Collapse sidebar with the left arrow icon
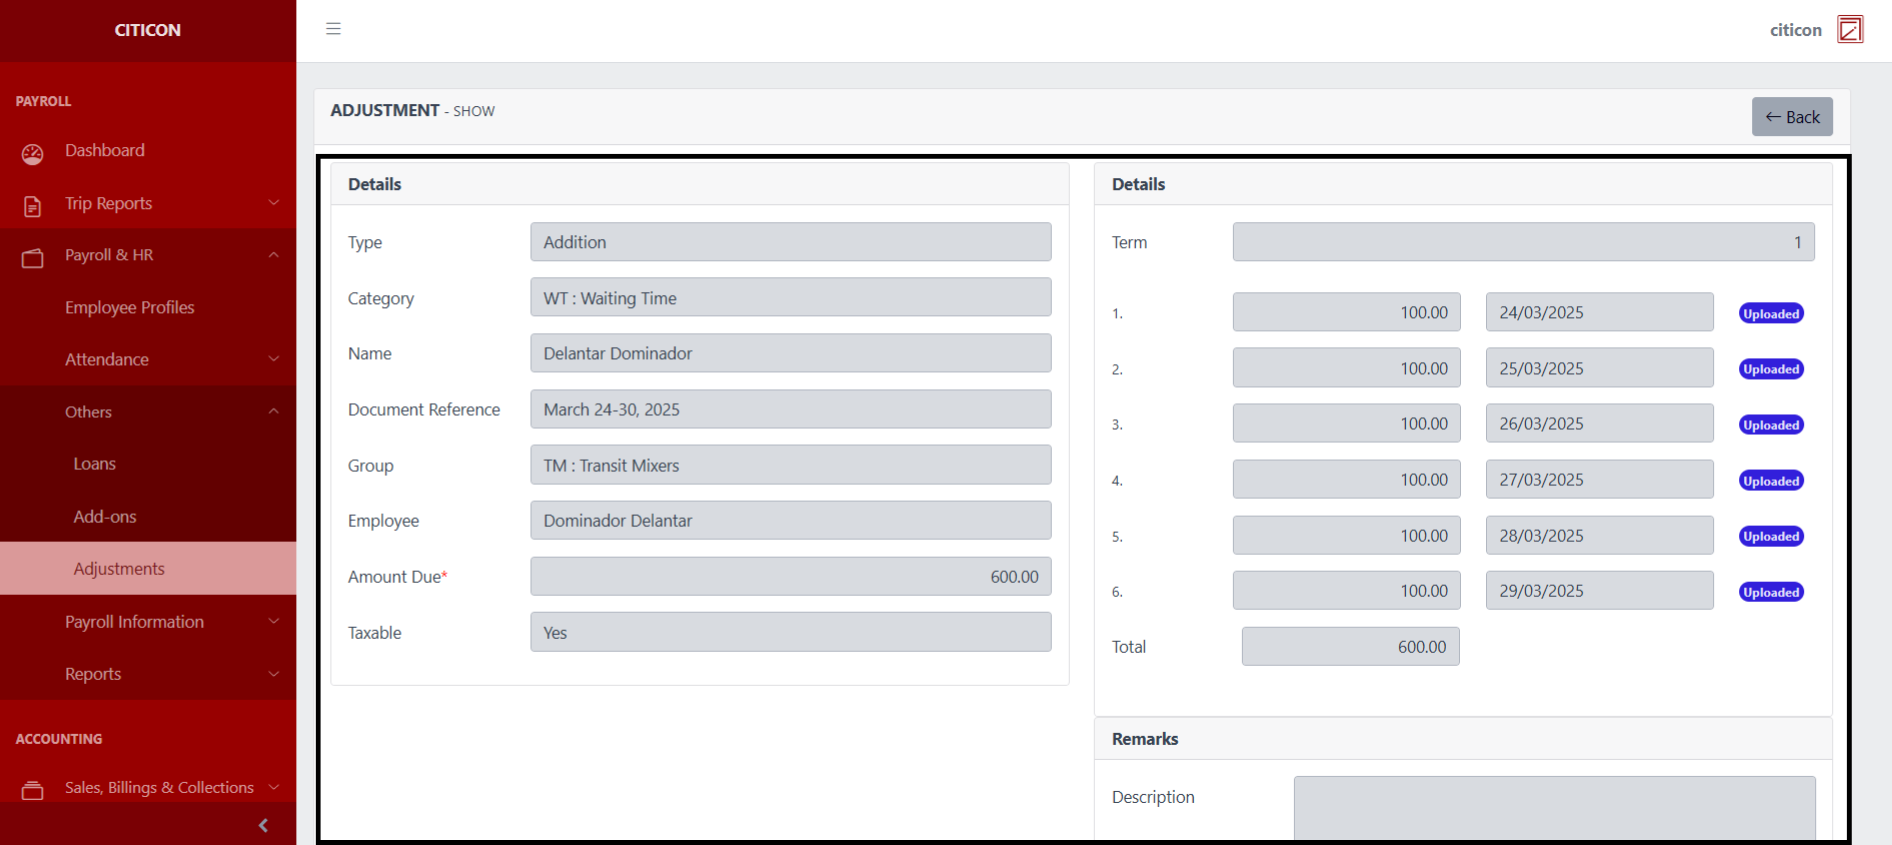The height and width of the screenshot is (845, 1892). point(263,825)
